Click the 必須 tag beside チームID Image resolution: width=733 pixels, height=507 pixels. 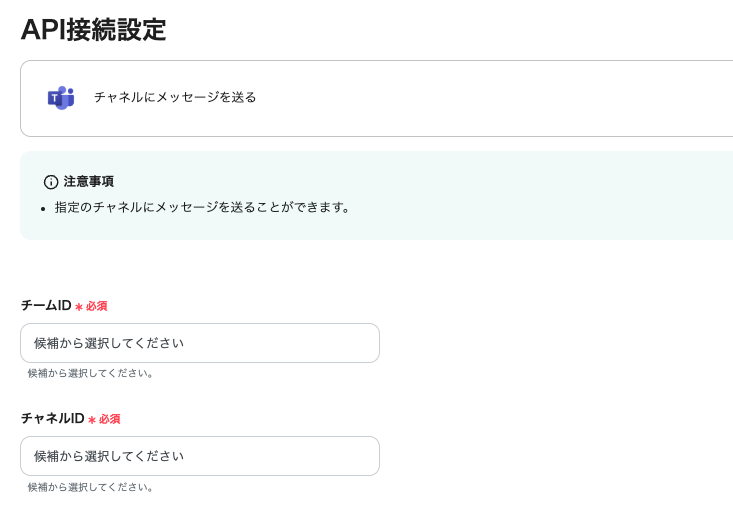96,307
